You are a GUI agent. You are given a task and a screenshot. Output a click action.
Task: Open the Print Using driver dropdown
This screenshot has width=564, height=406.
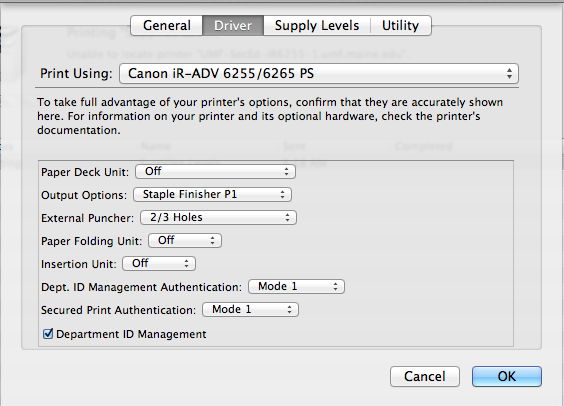pos(319,74)
